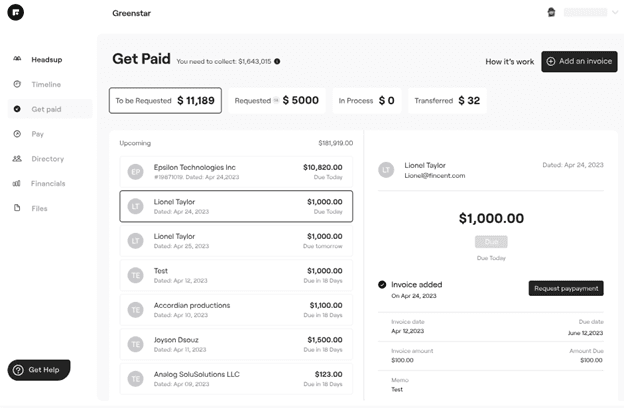Open the Timeline page
The image size is (624, 408).
coord(46,84)
